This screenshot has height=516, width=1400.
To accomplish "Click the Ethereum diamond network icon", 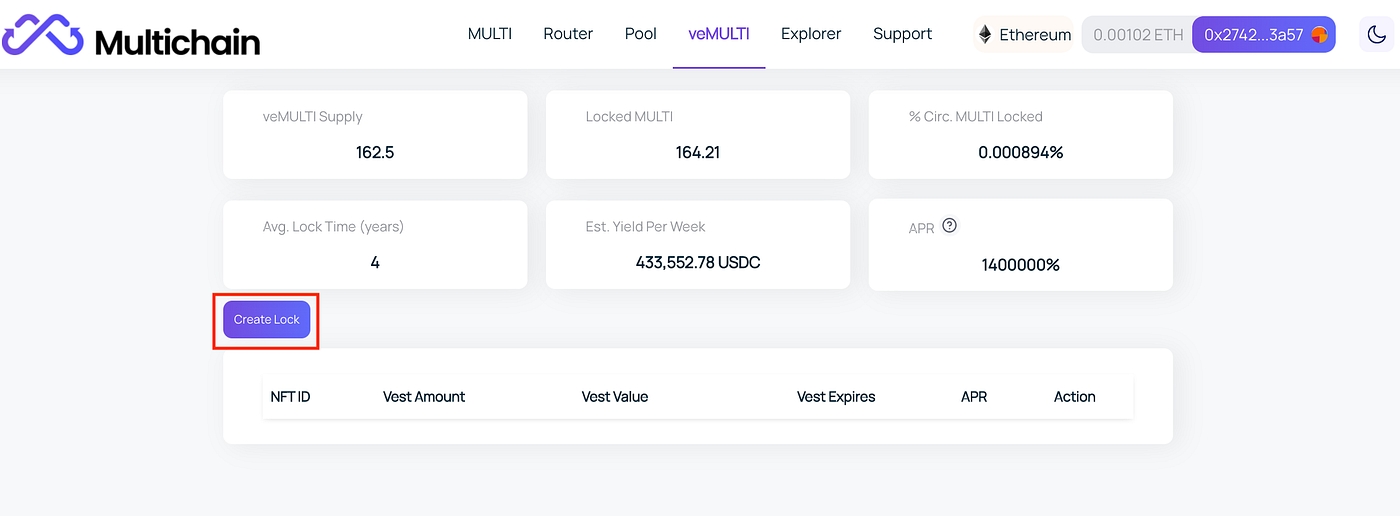I will click(985, 35).
